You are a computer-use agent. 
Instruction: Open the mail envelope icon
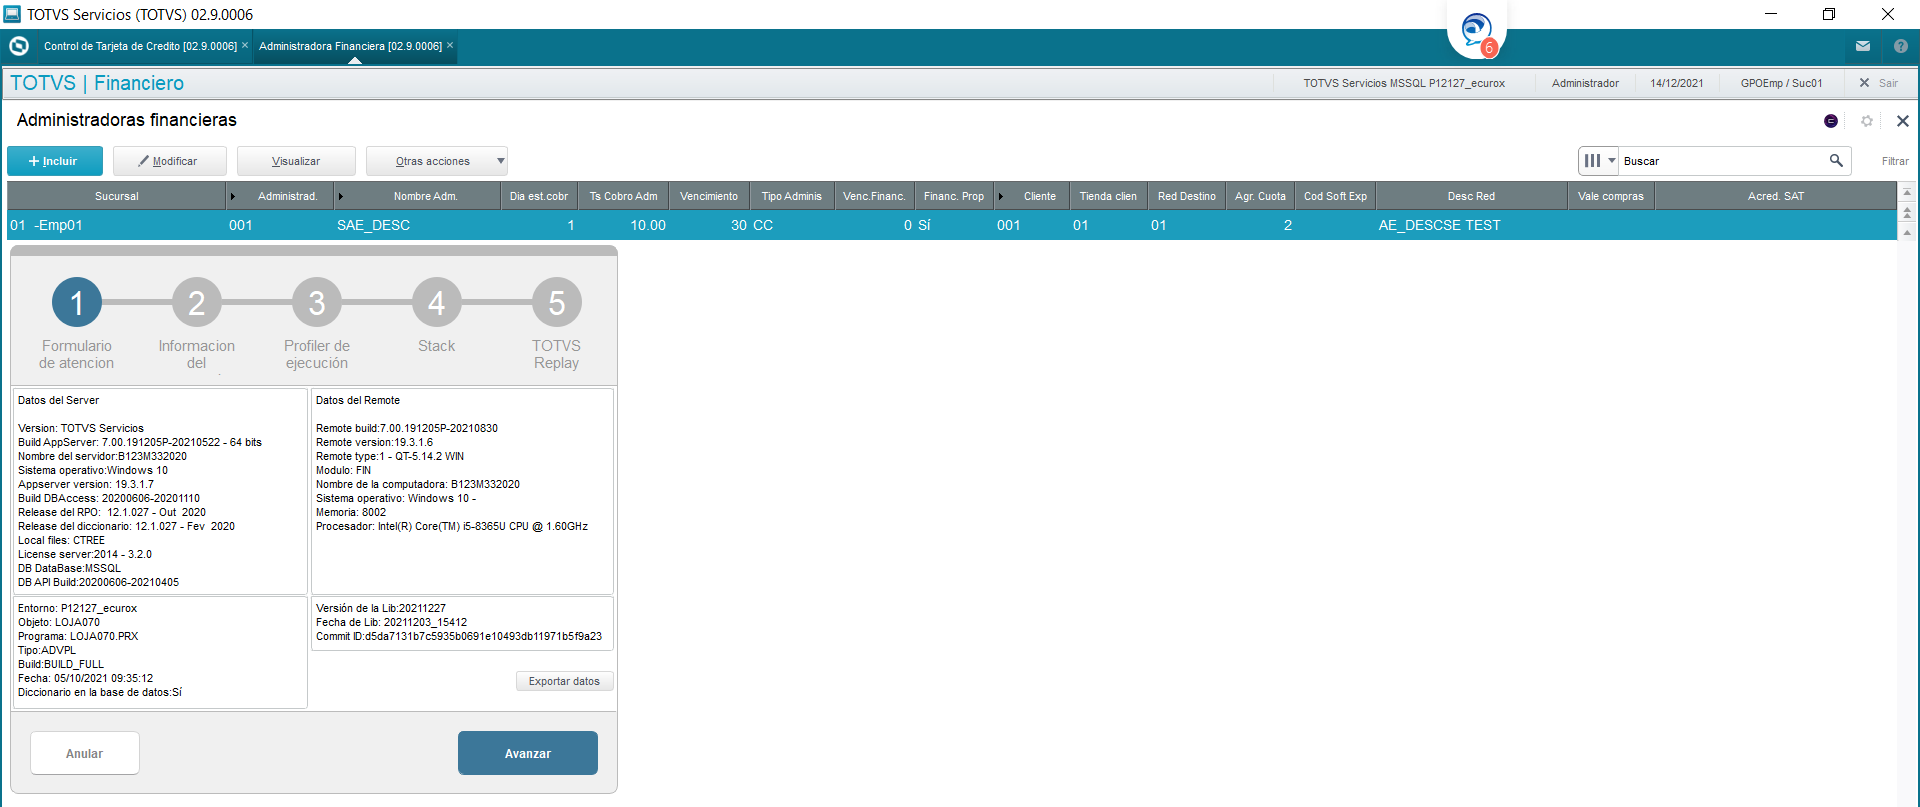point(1863,46)
